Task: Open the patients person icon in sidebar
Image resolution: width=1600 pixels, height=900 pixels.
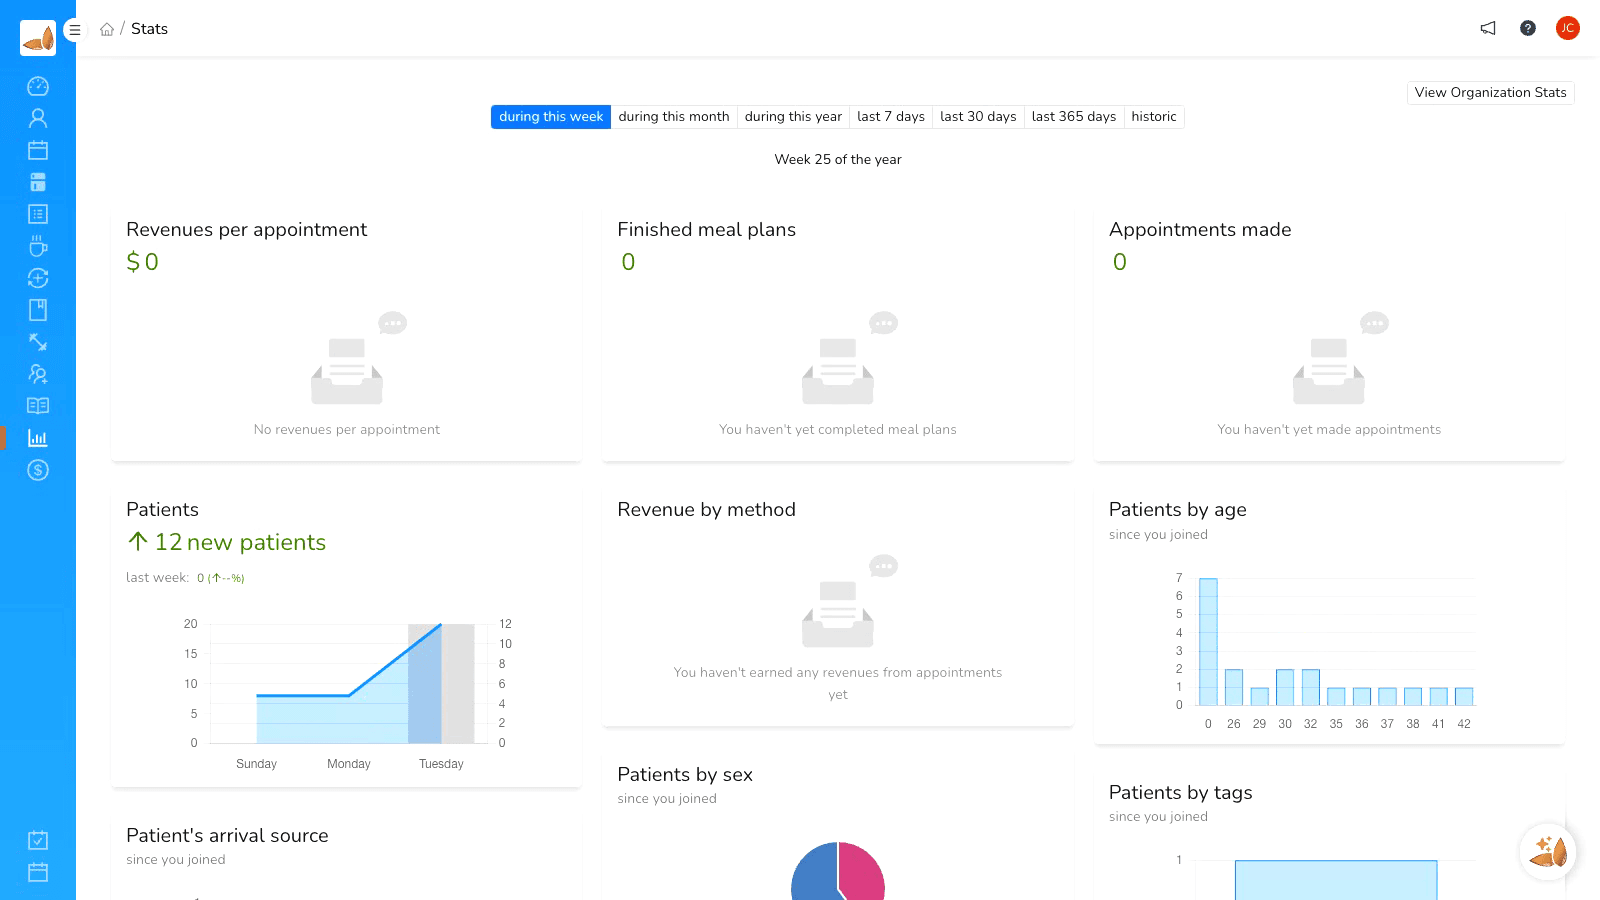Action: point(38,118)
